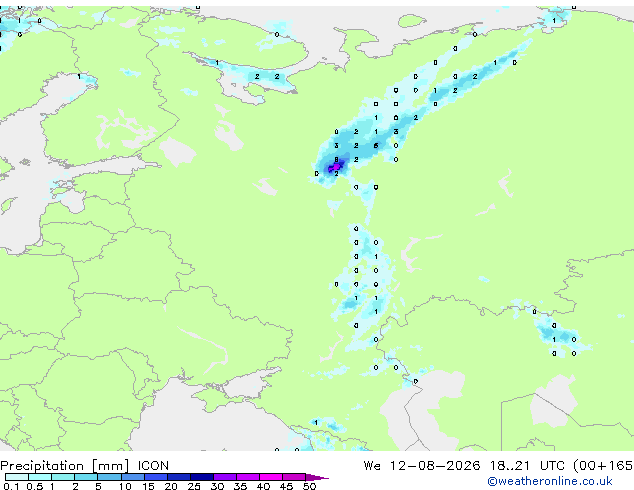Click the above-50 mm legend arrow tip
634x490 pixels.
[317, 477]
